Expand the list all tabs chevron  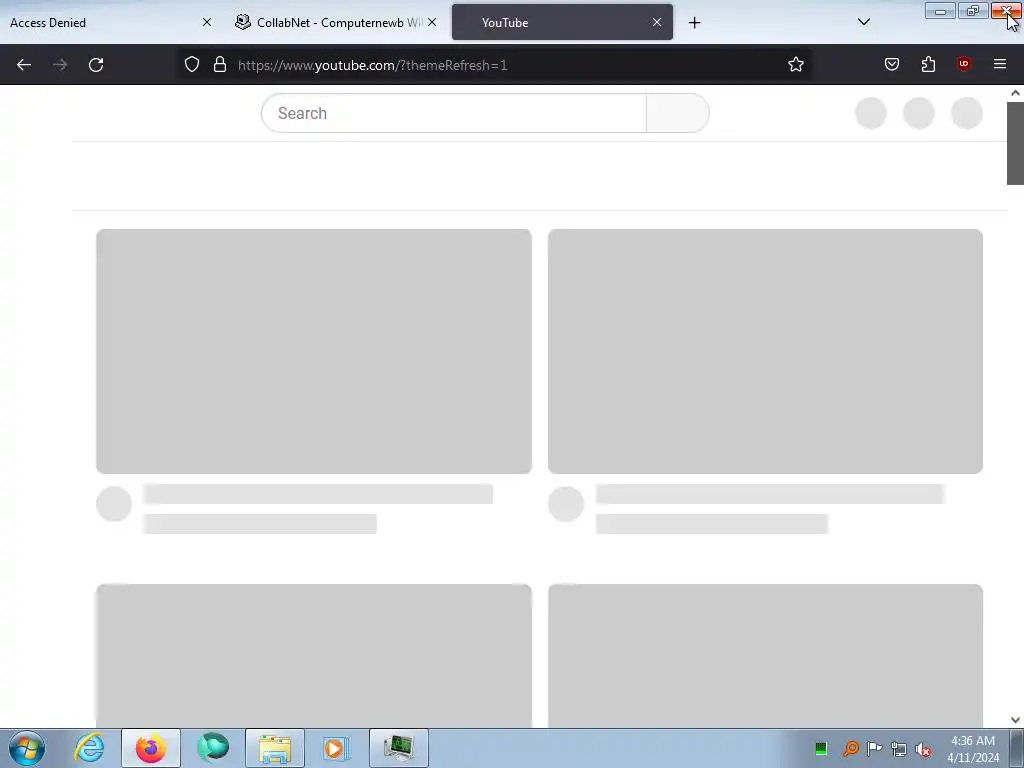863,22
